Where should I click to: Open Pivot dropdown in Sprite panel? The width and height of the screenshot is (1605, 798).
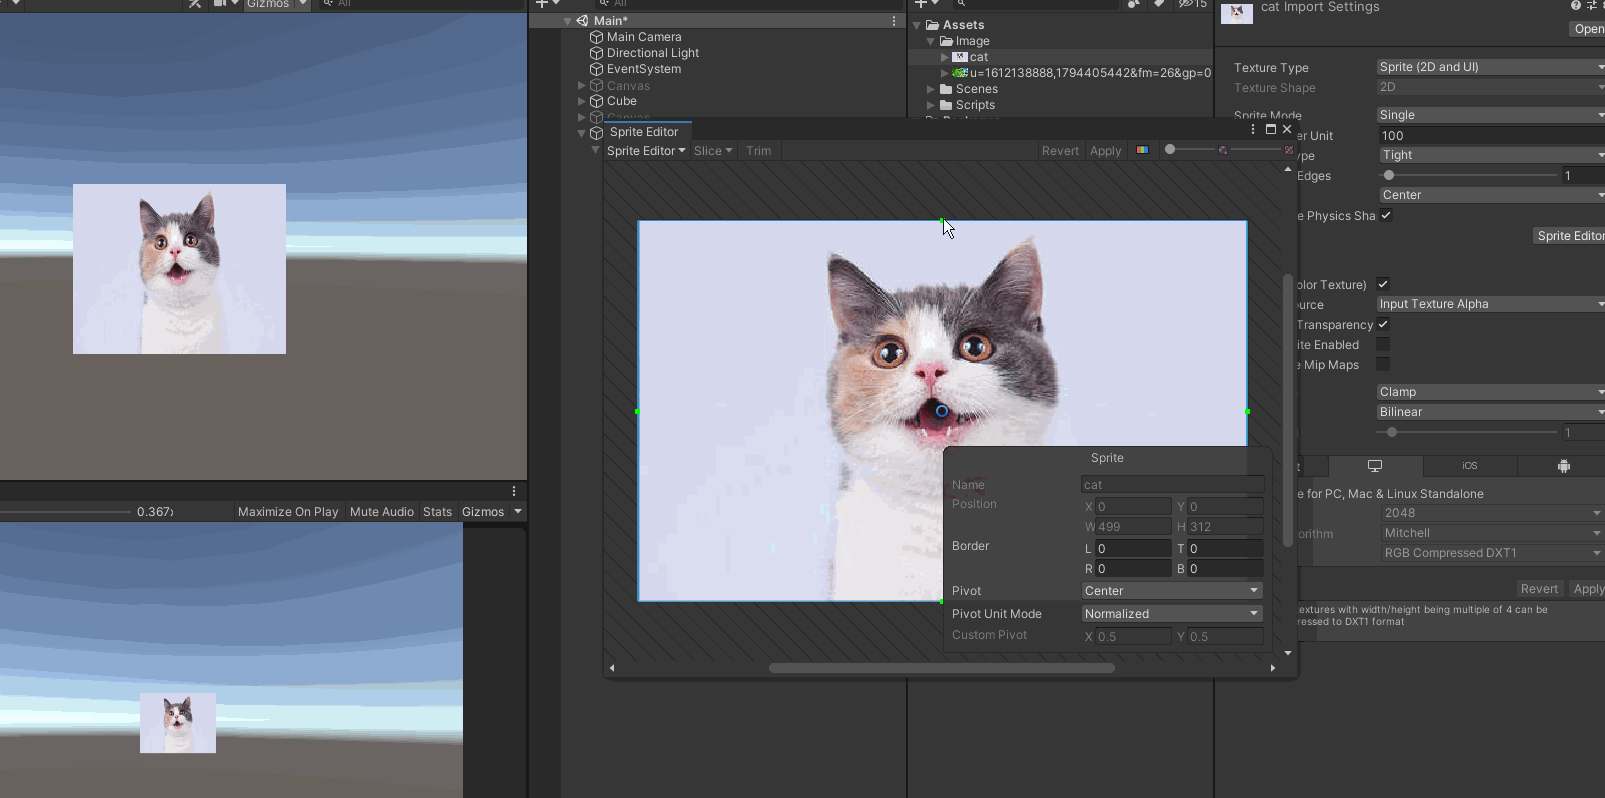(1172, 591)
